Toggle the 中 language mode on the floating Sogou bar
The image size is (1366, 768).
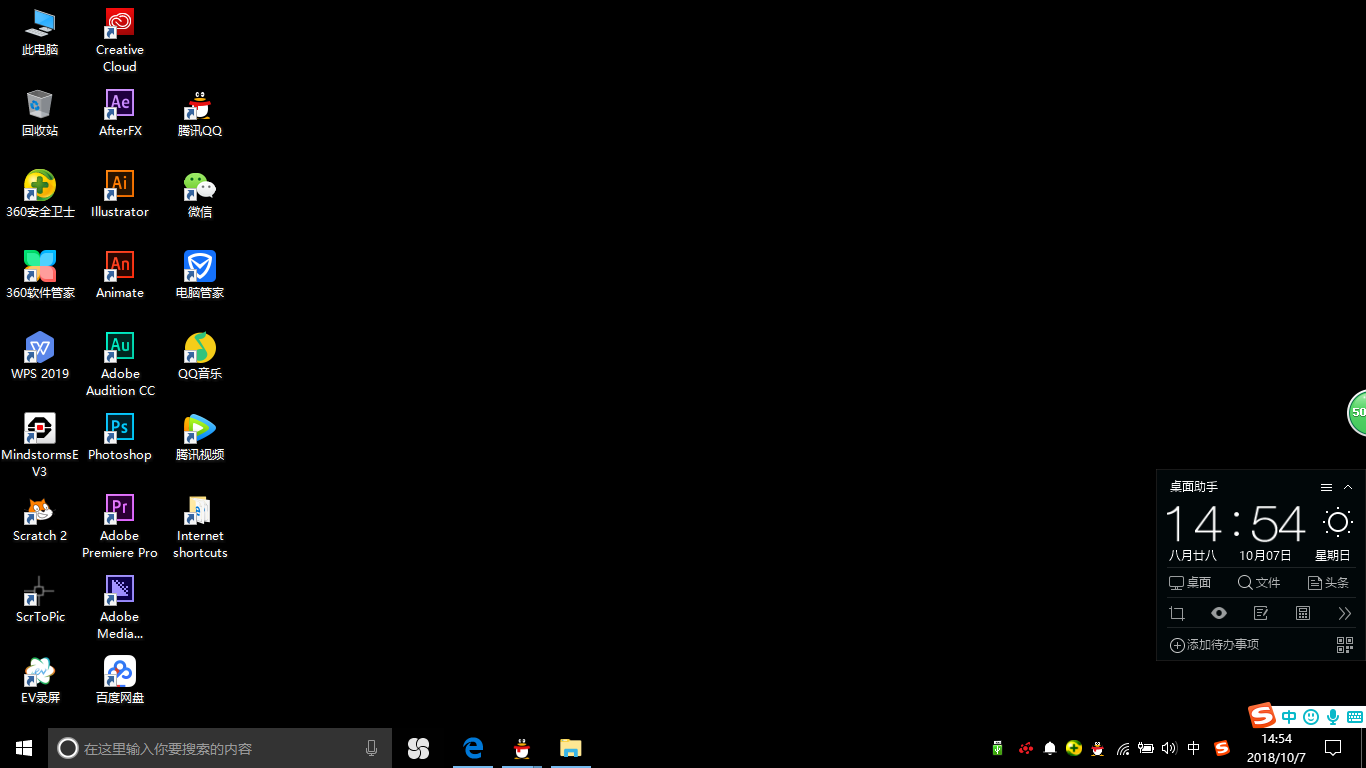click(1289, 717)
